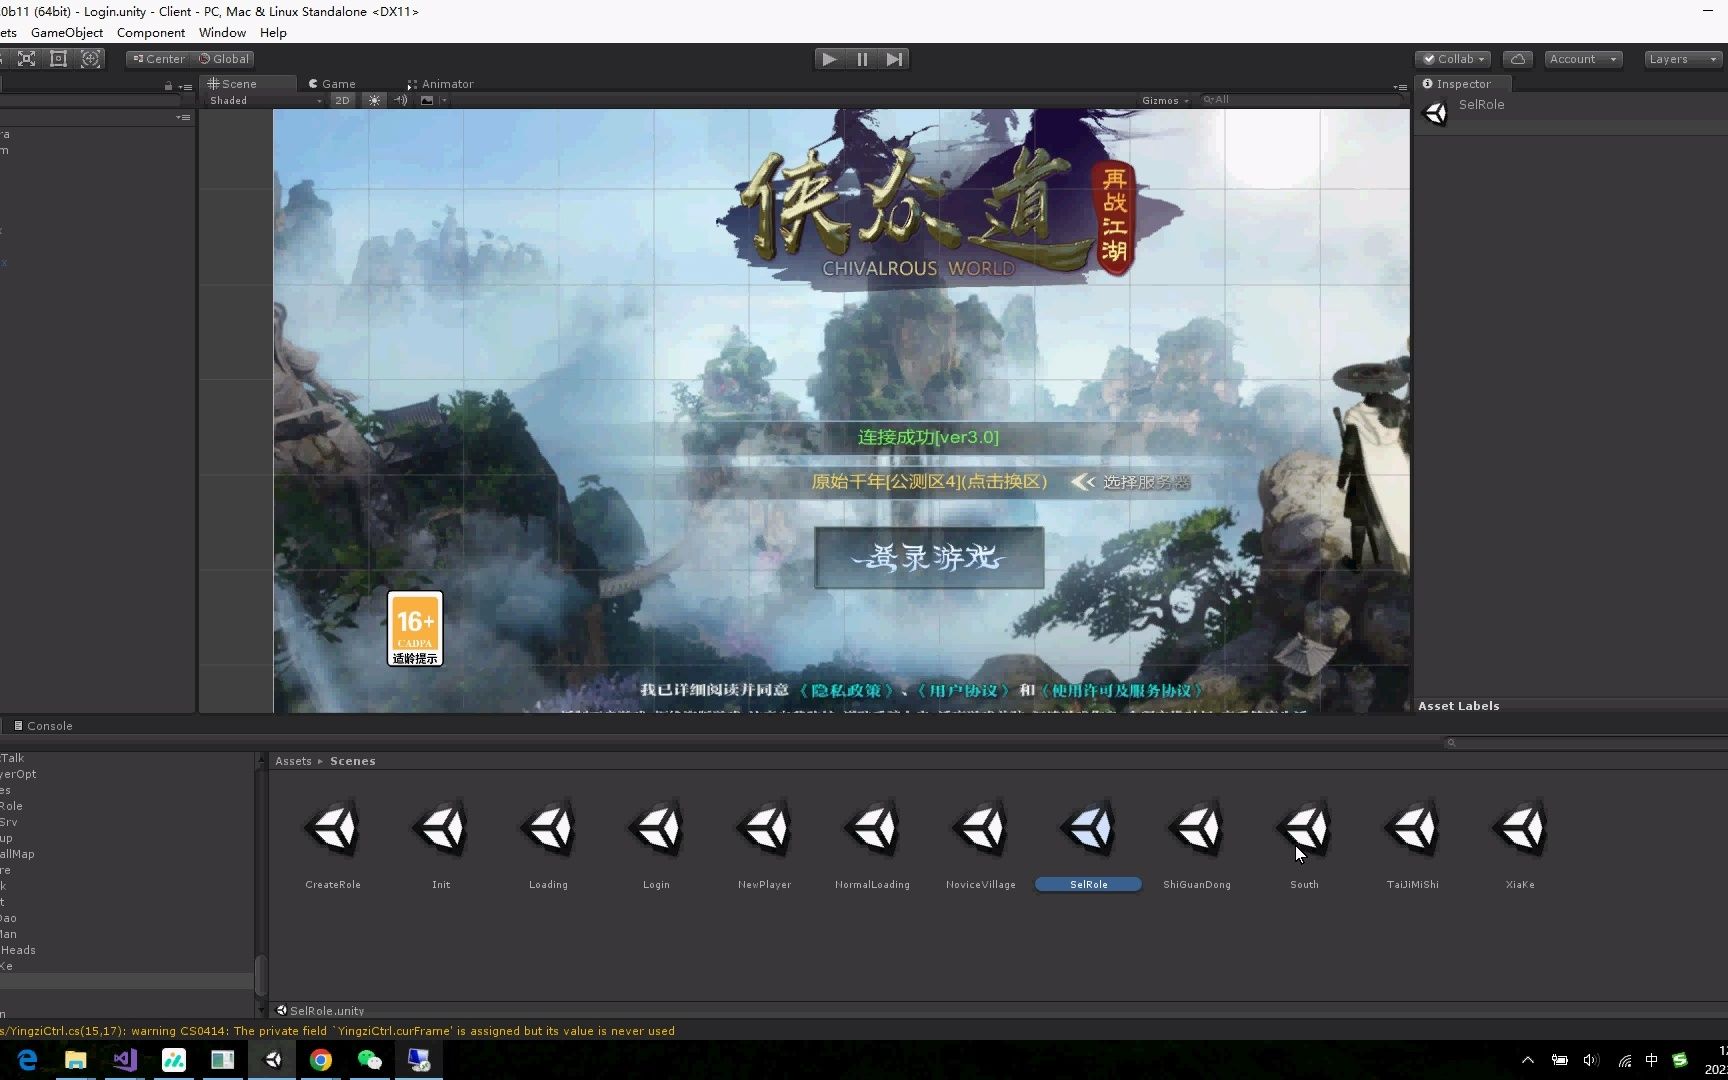
Task: Focus the Project search field
Action: [x=1585, y=743]
